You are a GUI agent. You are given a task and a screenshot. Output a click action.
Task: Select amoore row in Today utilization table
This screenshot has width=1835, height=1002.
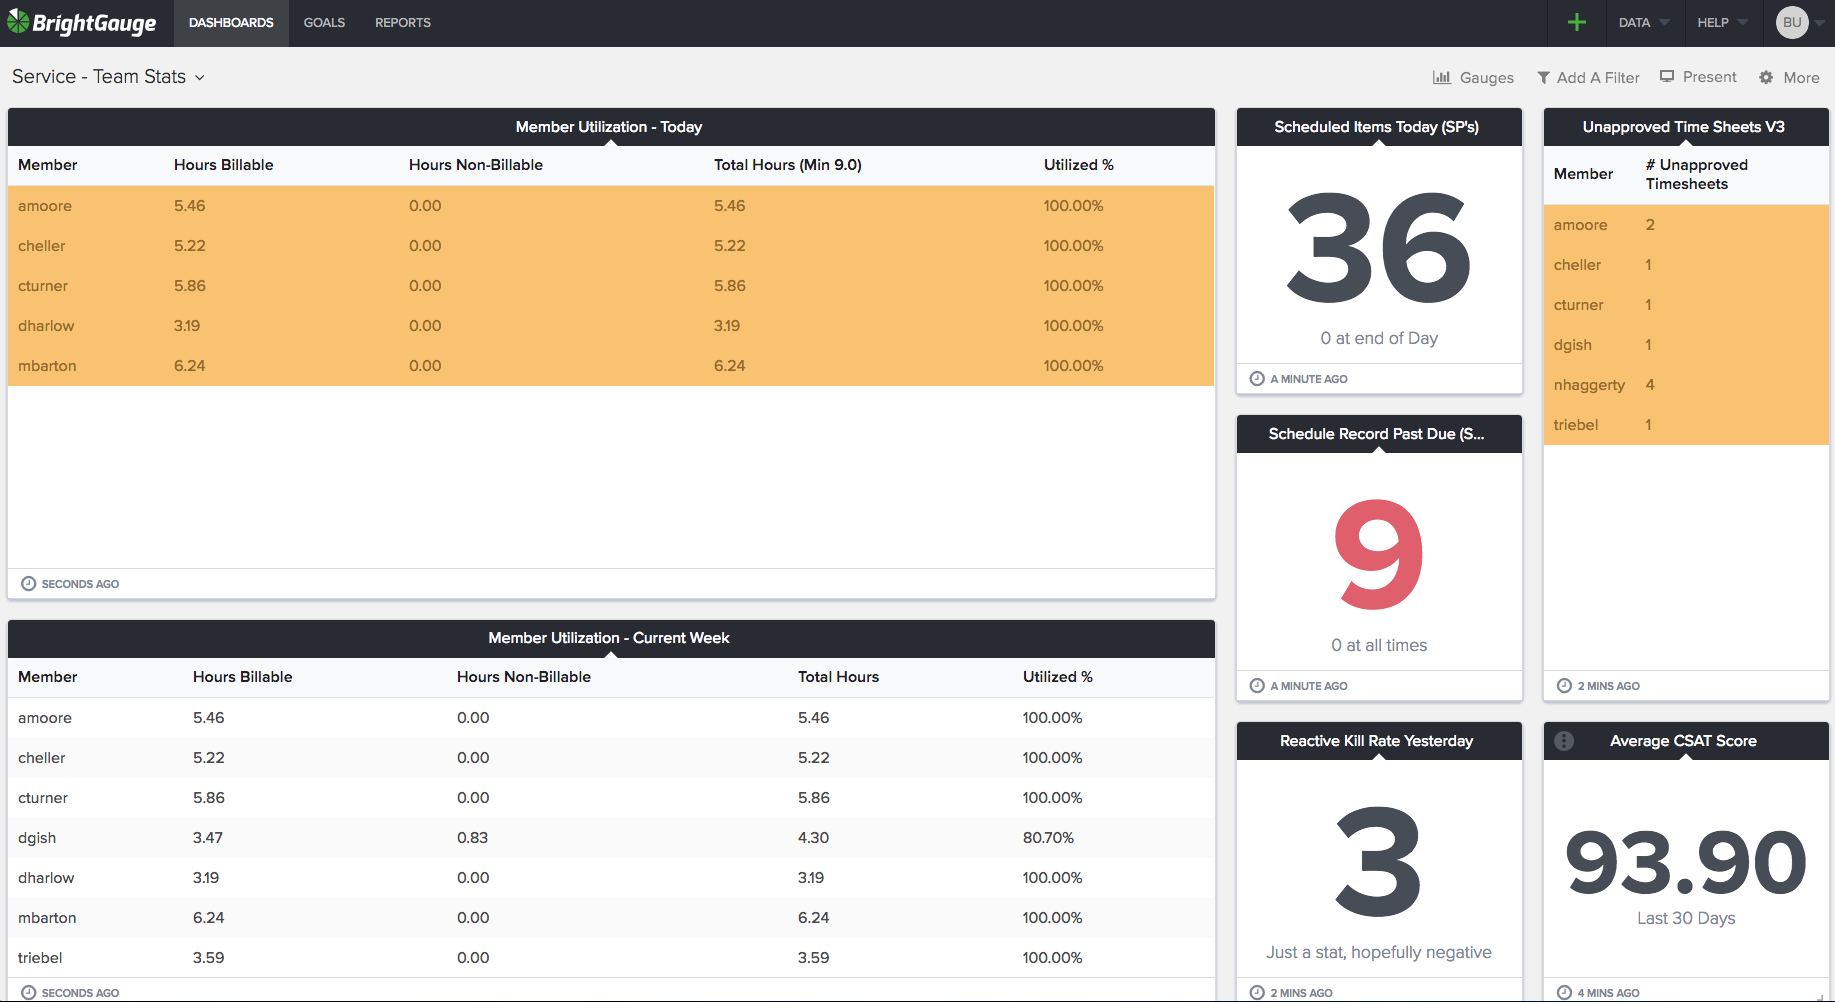tap(611, 206)
